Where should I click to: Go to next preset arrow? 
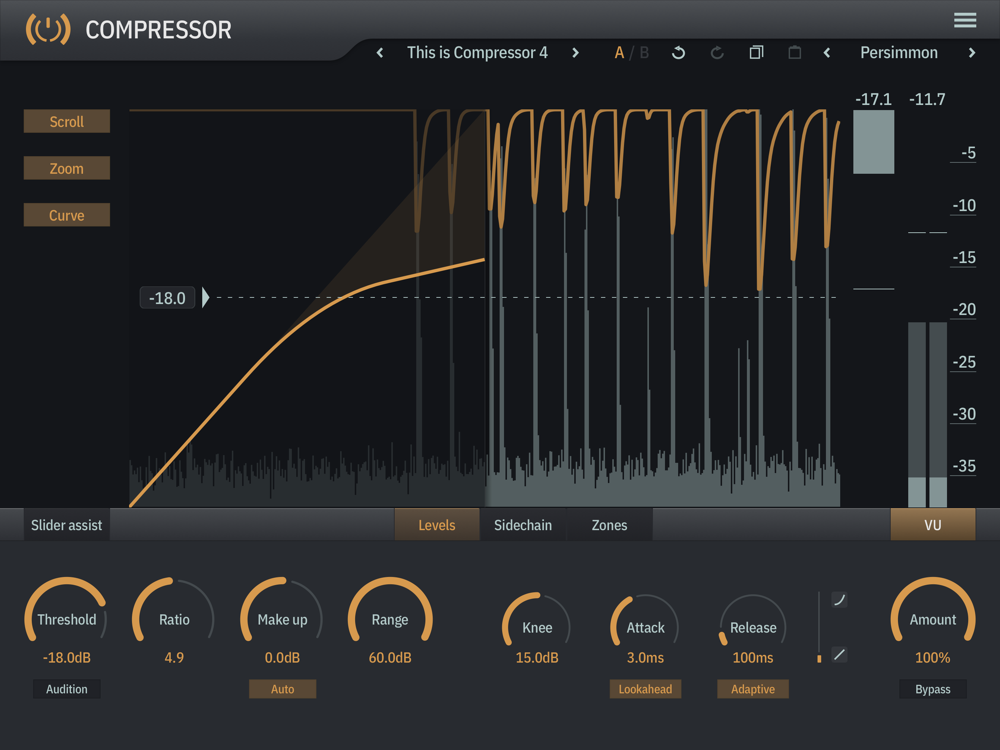575,53
